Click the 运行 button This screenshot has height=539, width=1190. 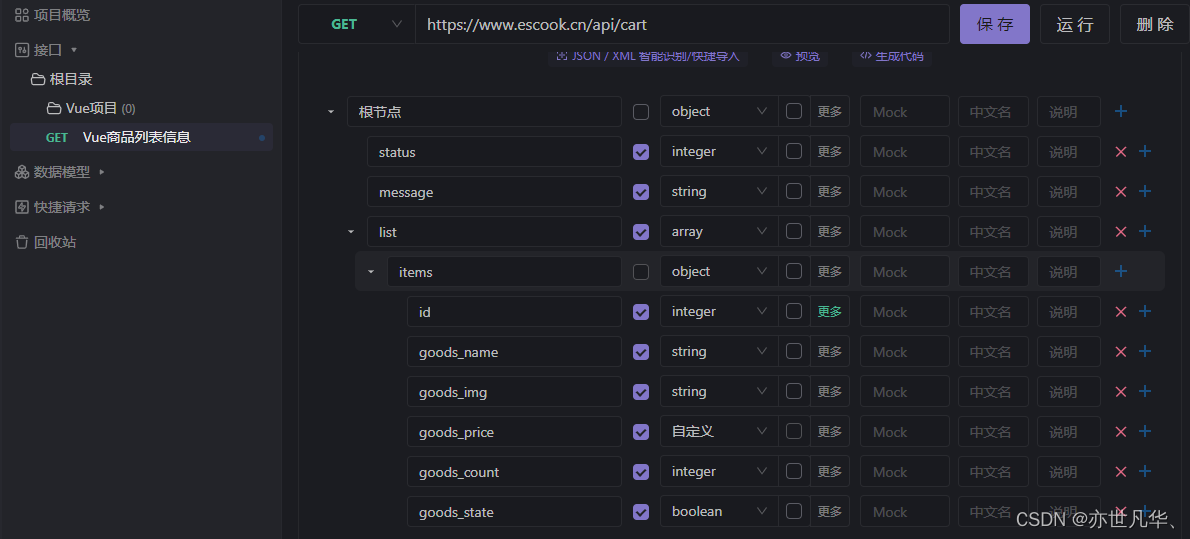(x=1075, y=24)
